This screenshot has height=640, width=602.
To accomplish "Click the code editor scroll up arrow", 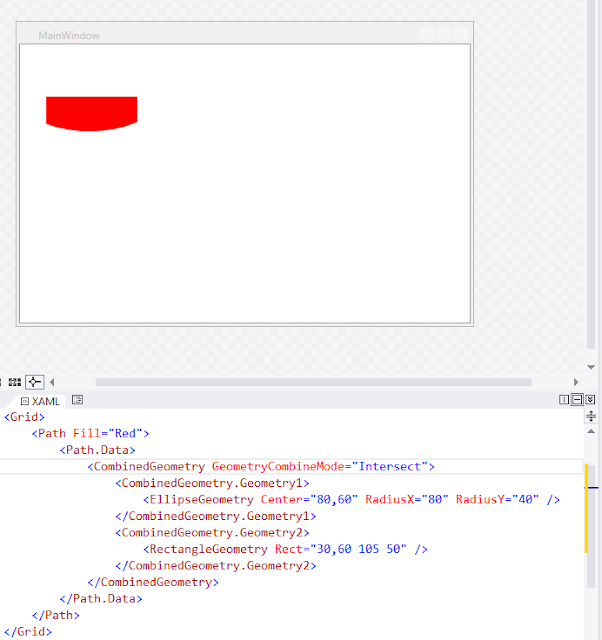I will (x=591, y=431).
